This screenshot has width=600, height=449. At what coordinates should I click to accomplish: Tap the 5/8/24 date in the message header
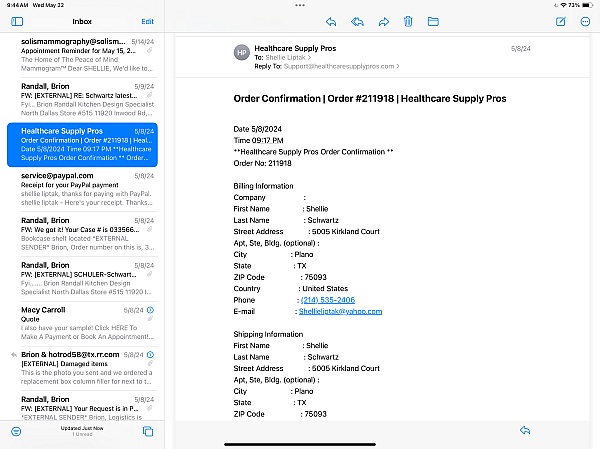click(x=521, y=49)
